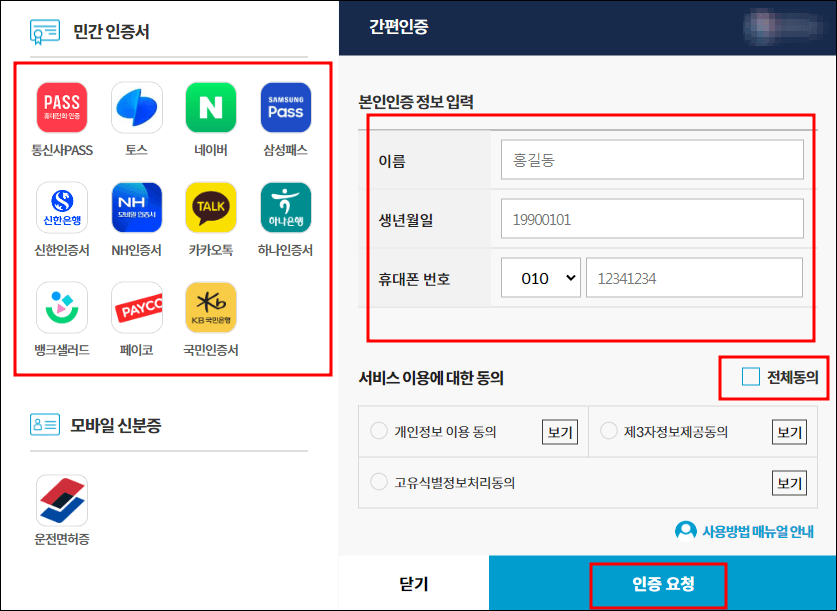This screenshot has width=837, height=611.
Task: Pick the 하나인증서 icon
Action: 286,208
